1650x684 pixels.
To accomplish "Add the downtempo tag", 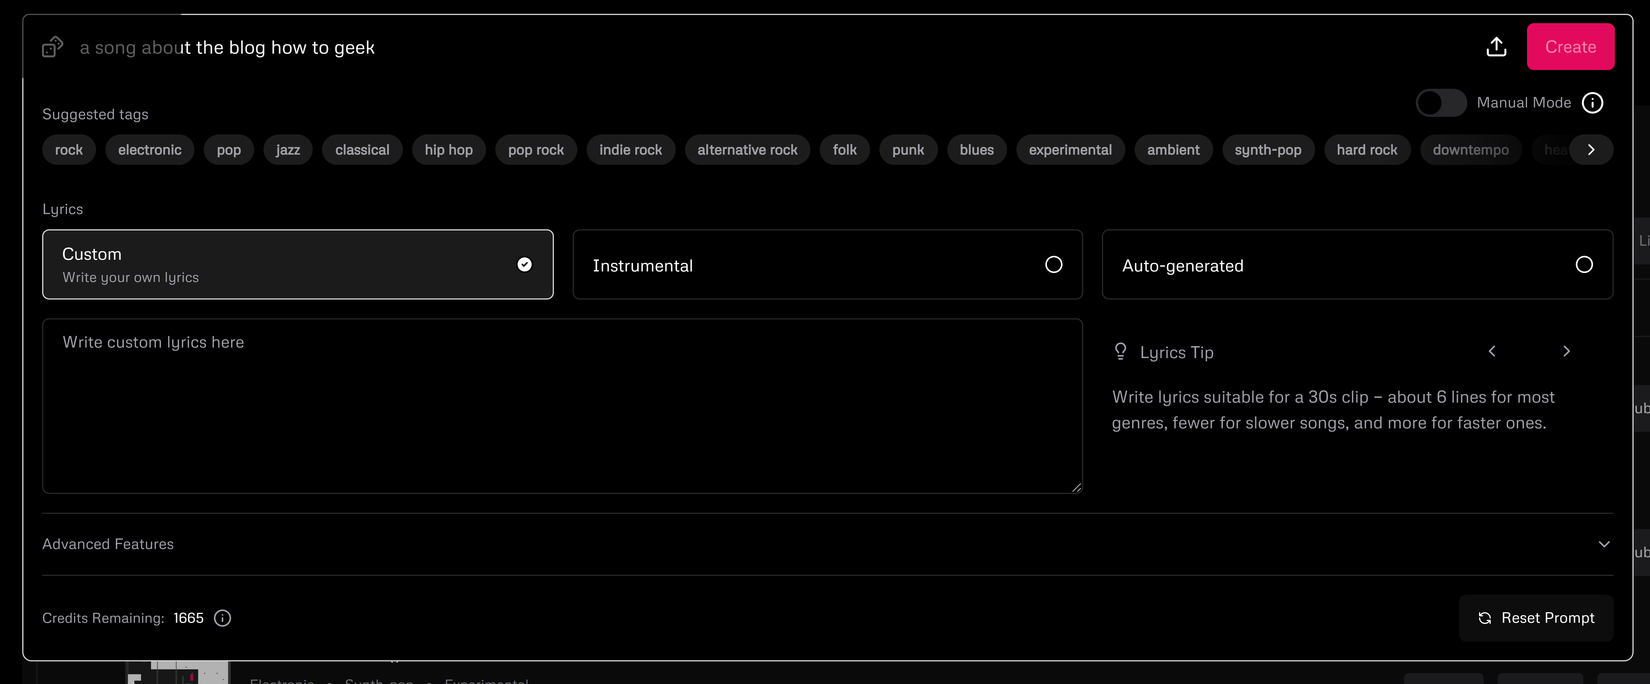I will click(x=1471, y=150).
